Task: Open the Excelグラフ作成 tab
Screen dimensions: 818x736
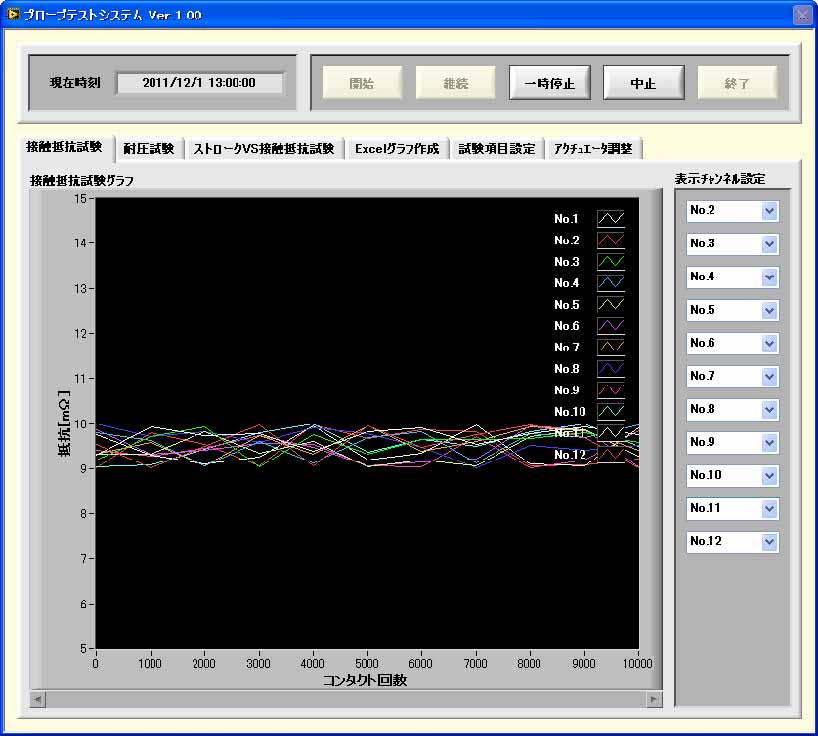Action: (x=397, y=149)
